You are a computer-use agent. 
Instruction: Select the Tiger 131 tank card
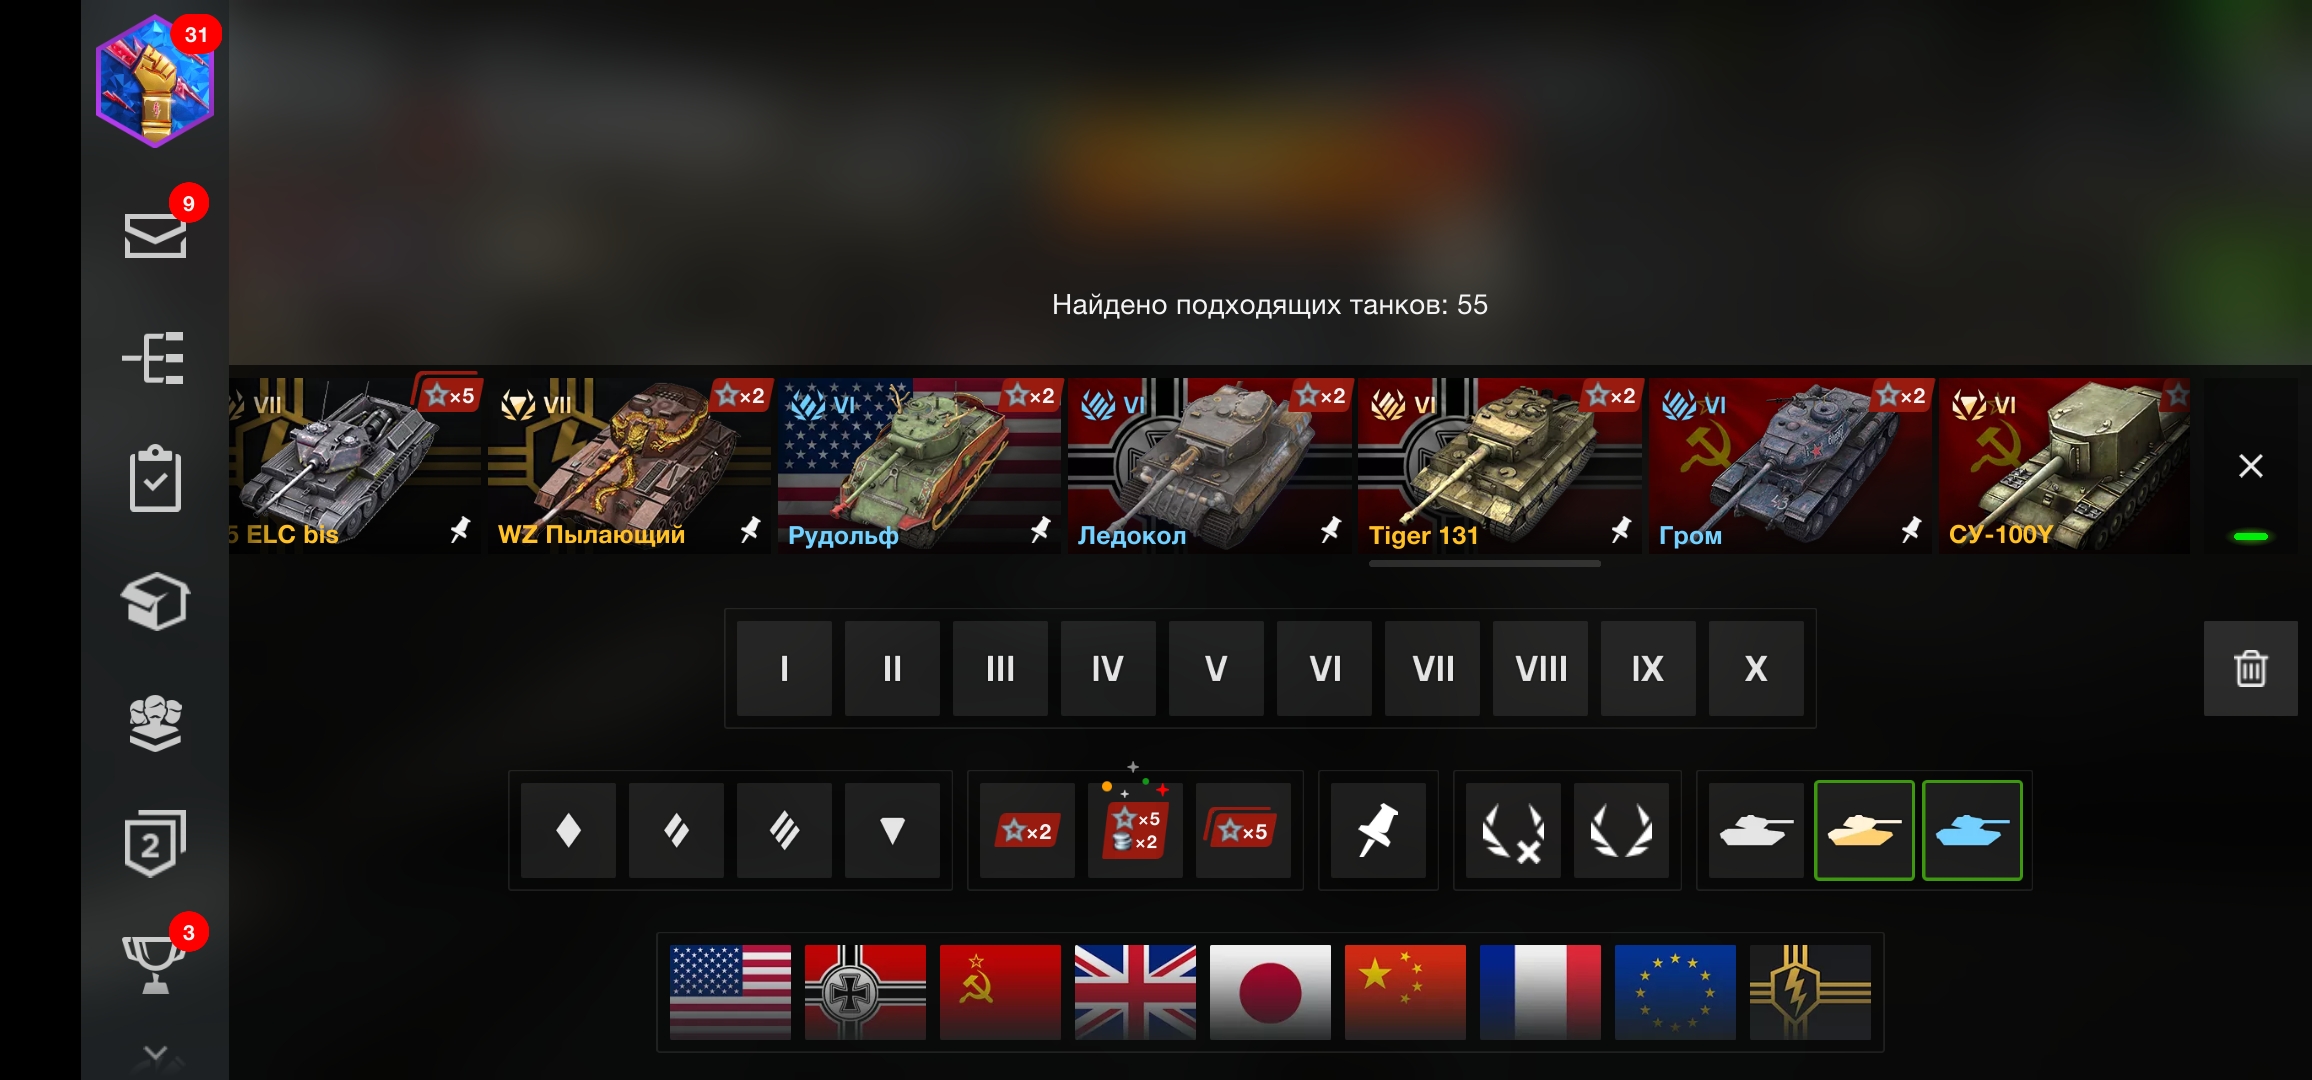pos(1499,465)
